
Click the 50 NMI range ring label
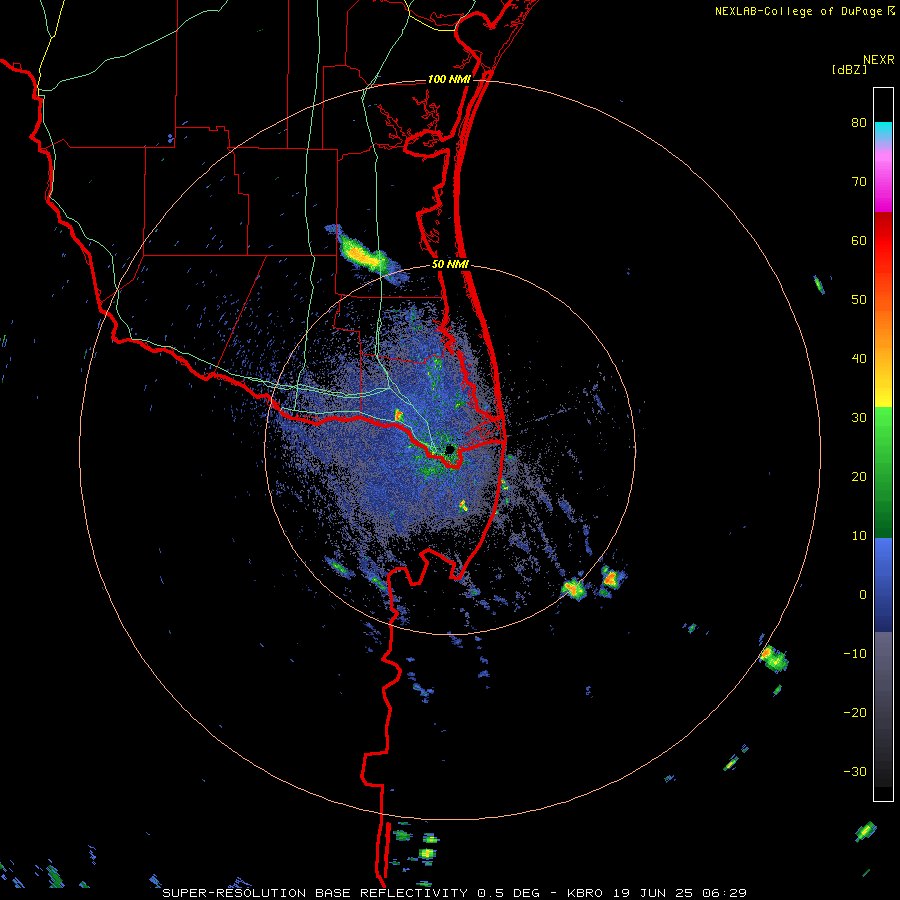451,265
